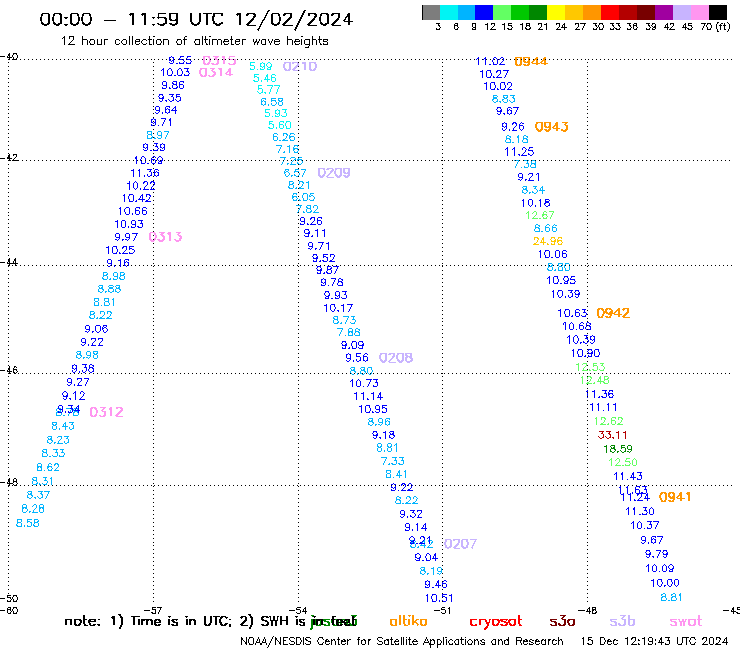Click the orange time marker '0944'
Image resolution: width=740 pixels, height=650 pixels.
coord(531,61)
